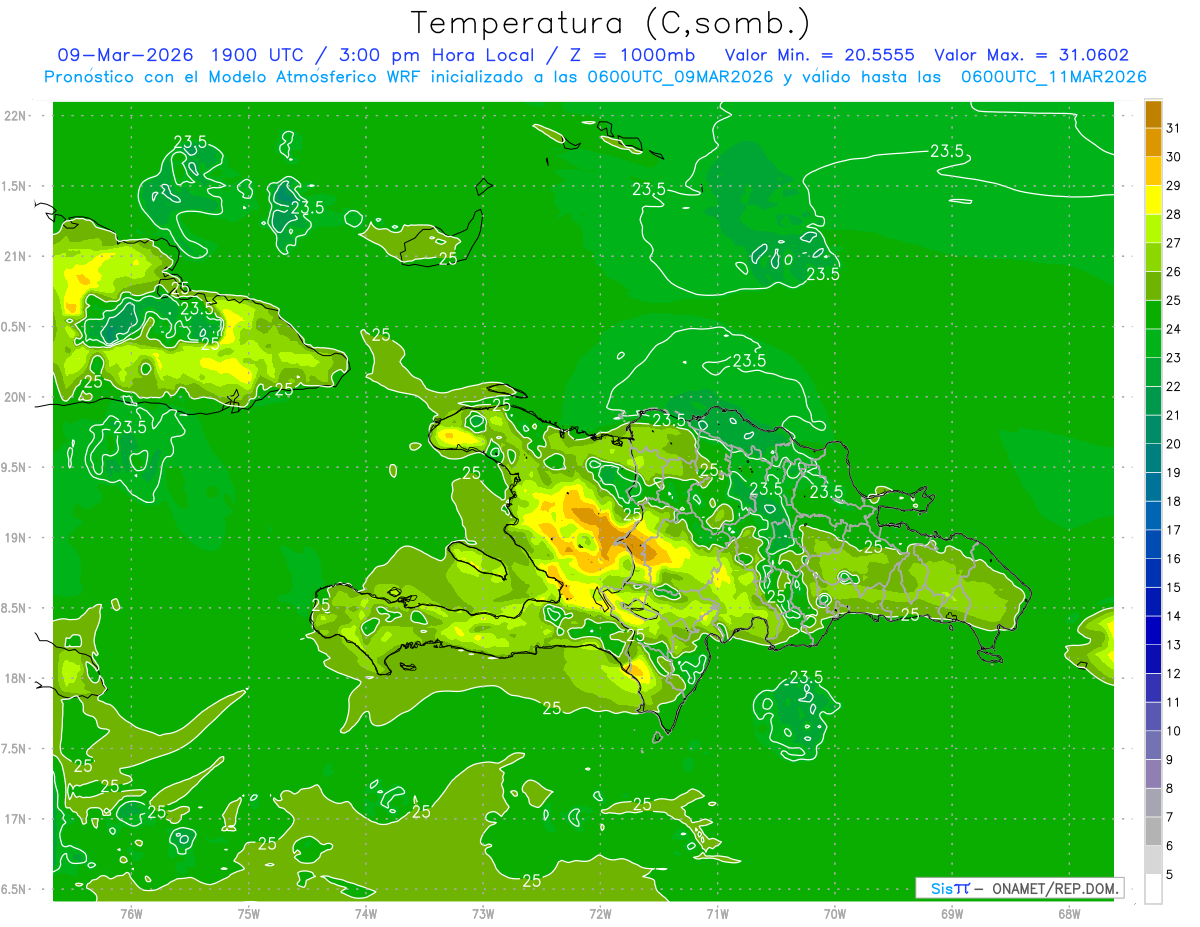The width and height of the screenshot is (1200, 927).
Task: Click the "17N" latitude label
Action: point(16,819)
